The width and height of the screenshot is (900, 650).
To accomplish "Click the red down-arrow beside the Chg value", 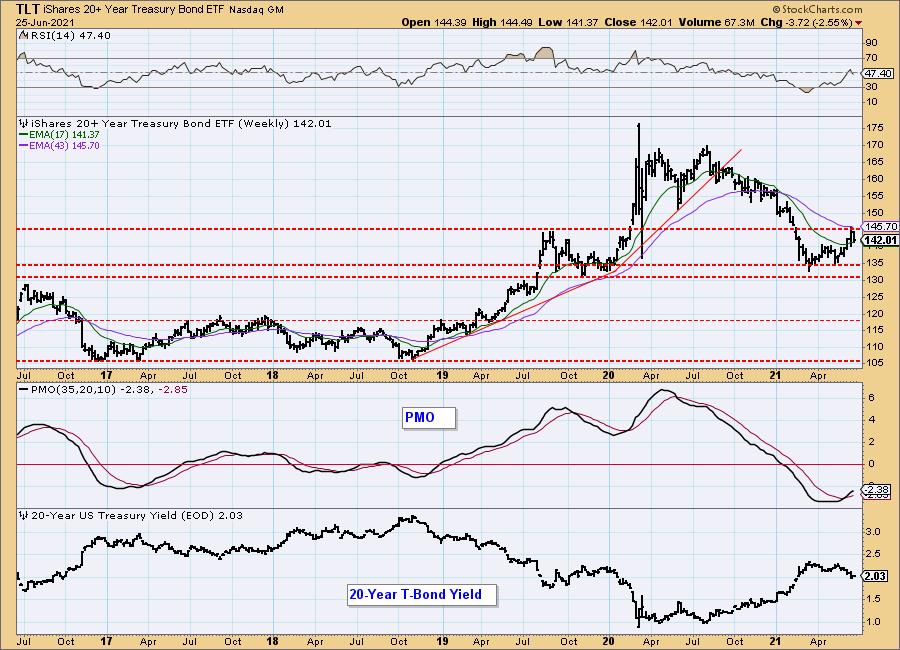I will pos(859,23).
